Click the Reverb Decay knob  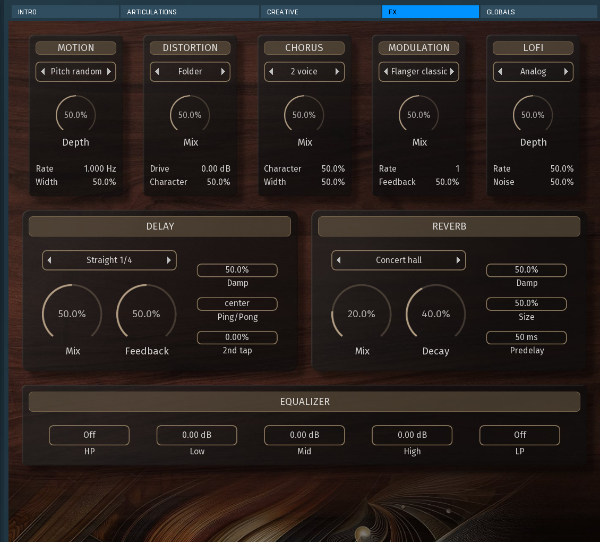[x=435, y=313]
